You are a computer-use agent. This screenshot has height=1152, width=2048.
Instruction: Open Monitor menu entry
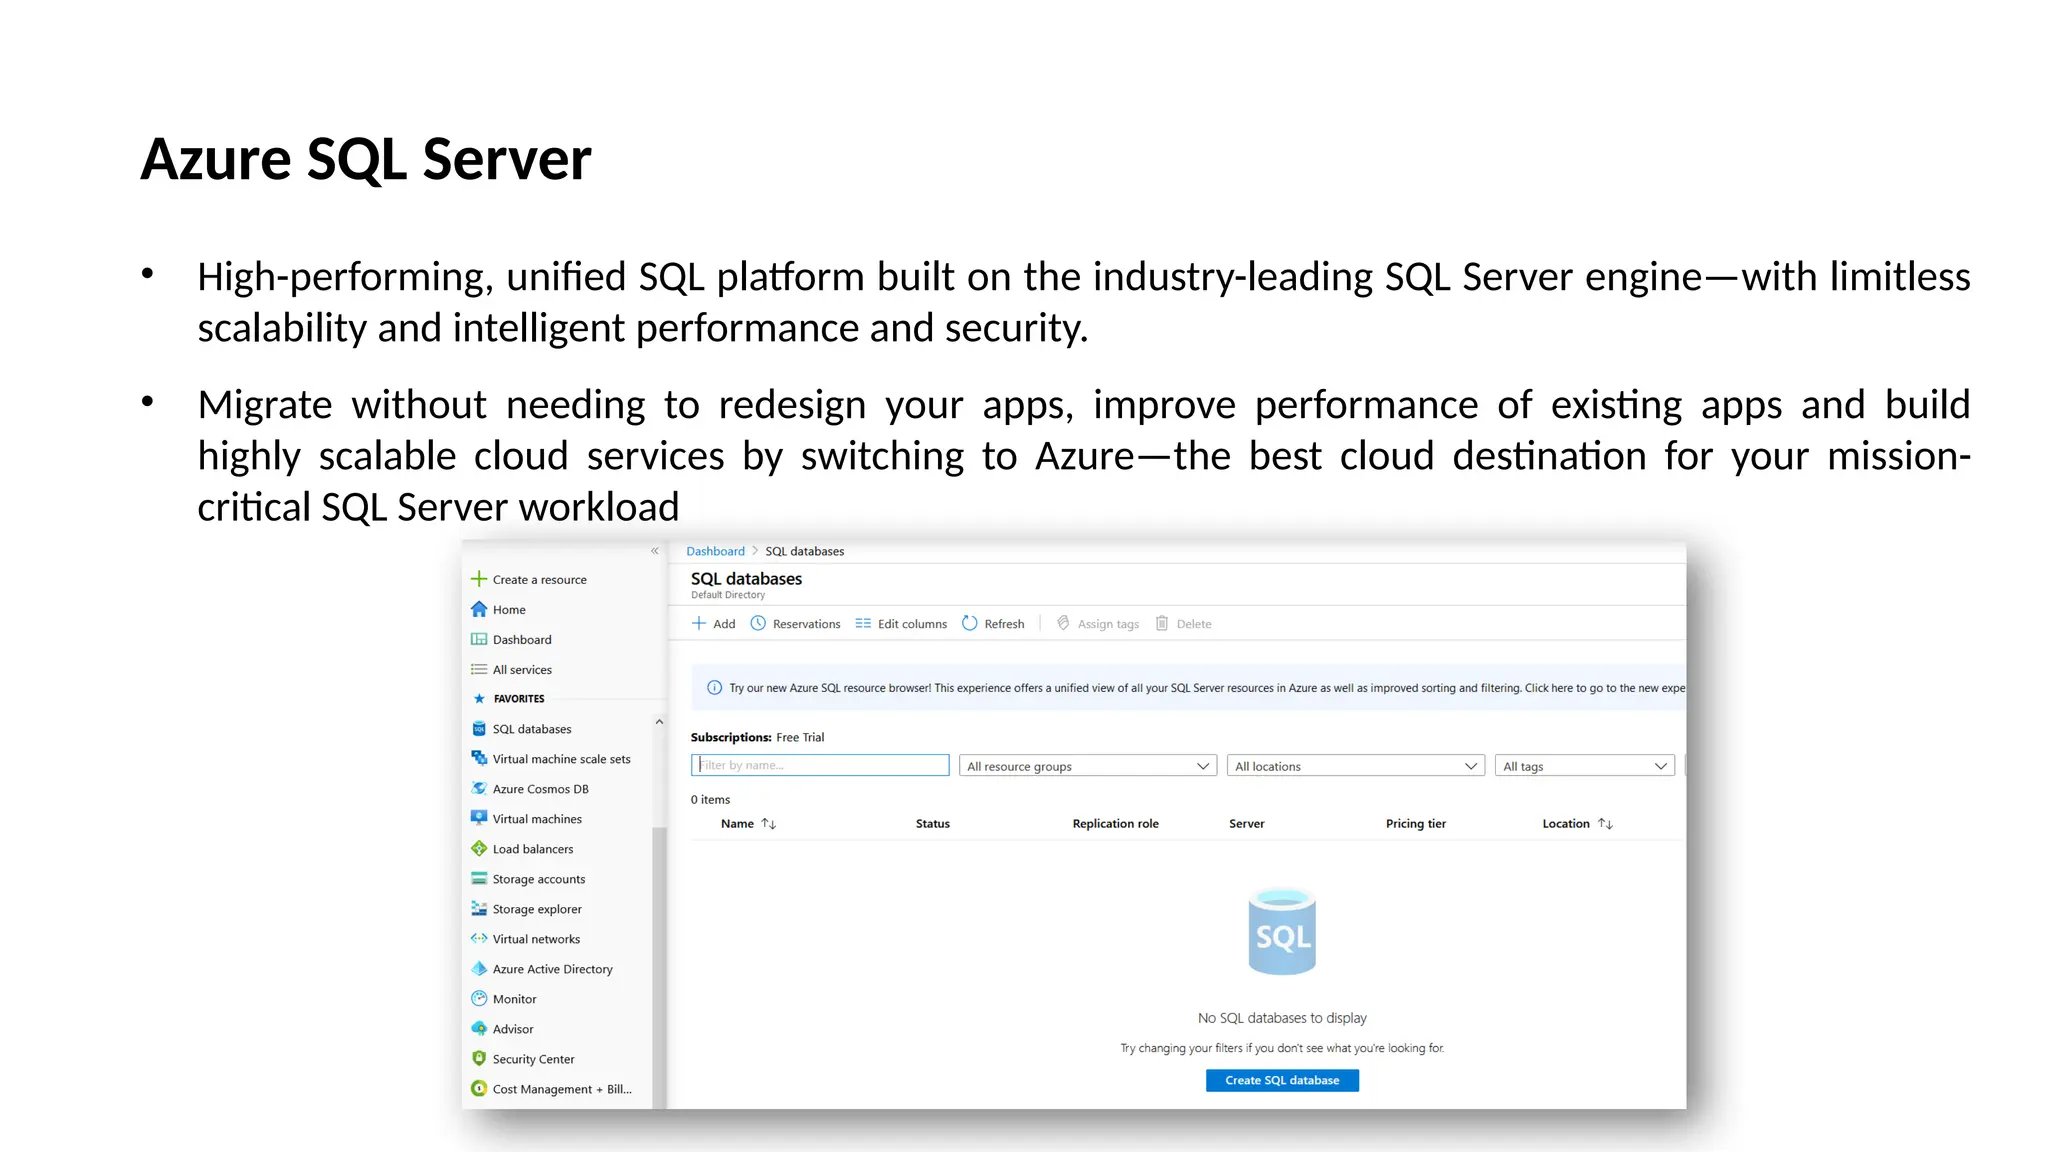(x=514, y=999)
